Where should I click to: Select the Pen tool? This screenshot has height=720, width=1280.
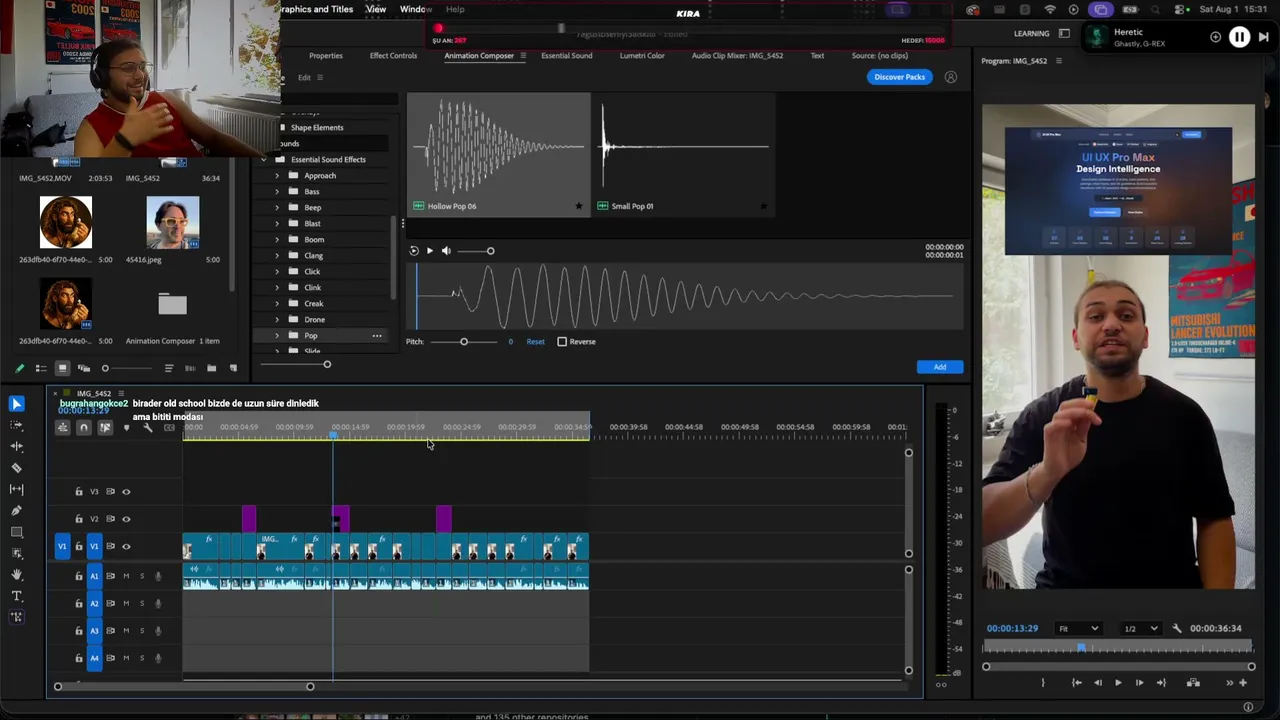coord(17,511)
